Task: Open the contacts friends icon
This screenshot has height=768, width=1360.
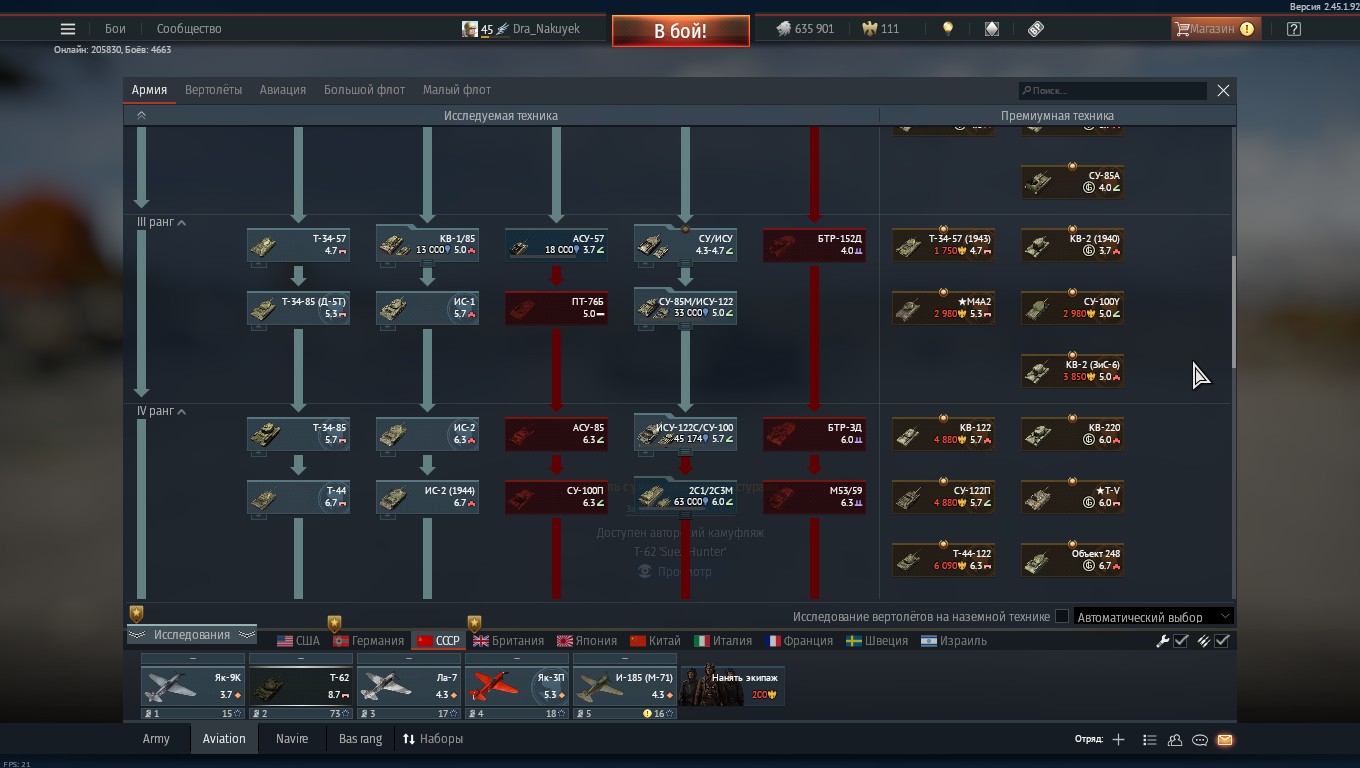Action: [1175, 740]
